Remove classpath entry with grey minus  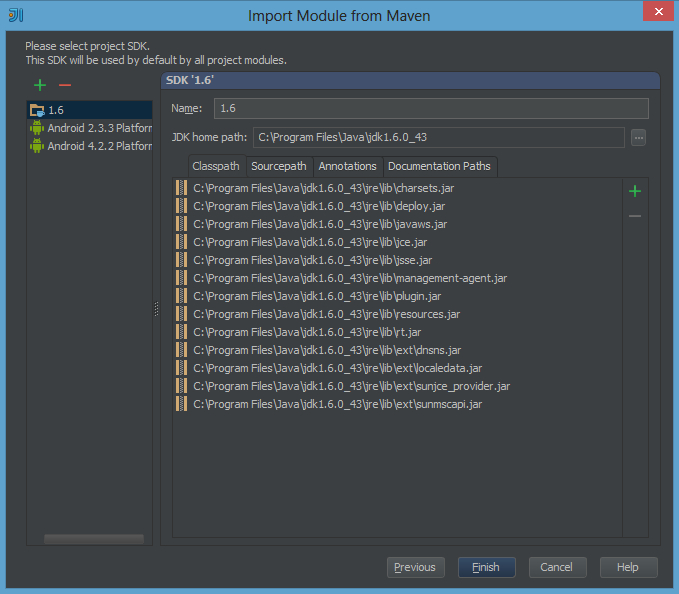click(x=635, y=216)
